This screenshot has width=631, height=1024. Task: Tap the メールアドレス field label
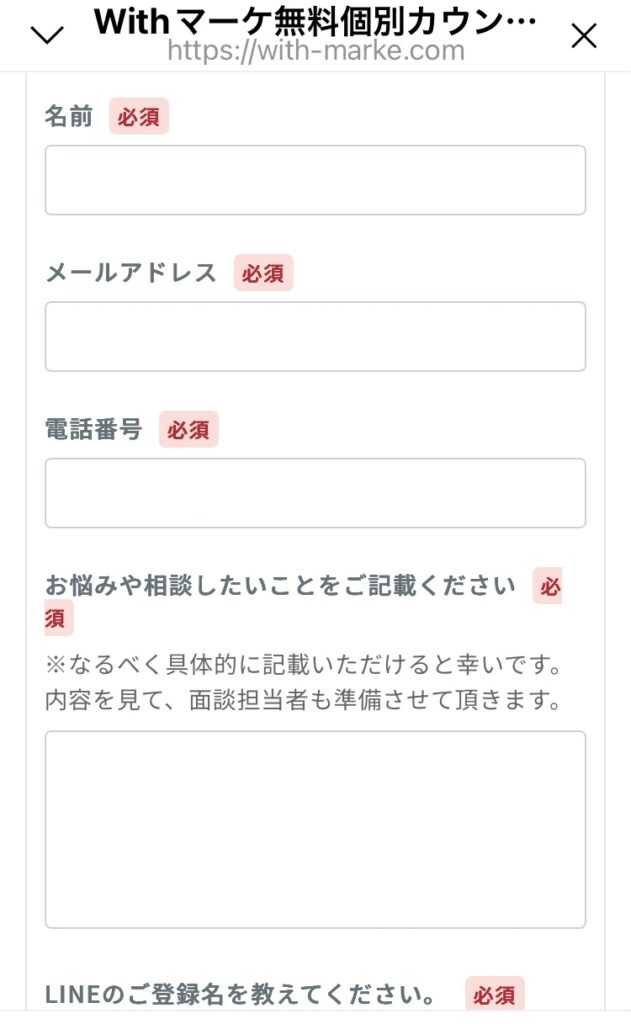click(x=131, y=273)
